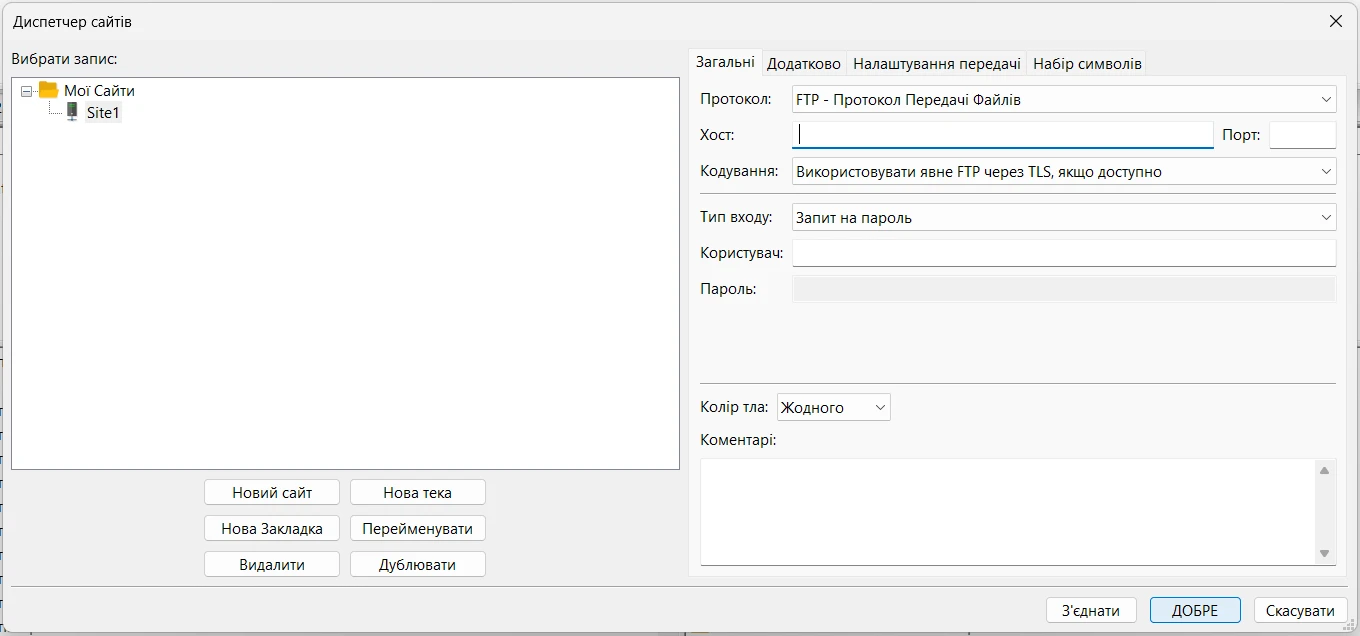Open the Кодування dropdown

1064,172
